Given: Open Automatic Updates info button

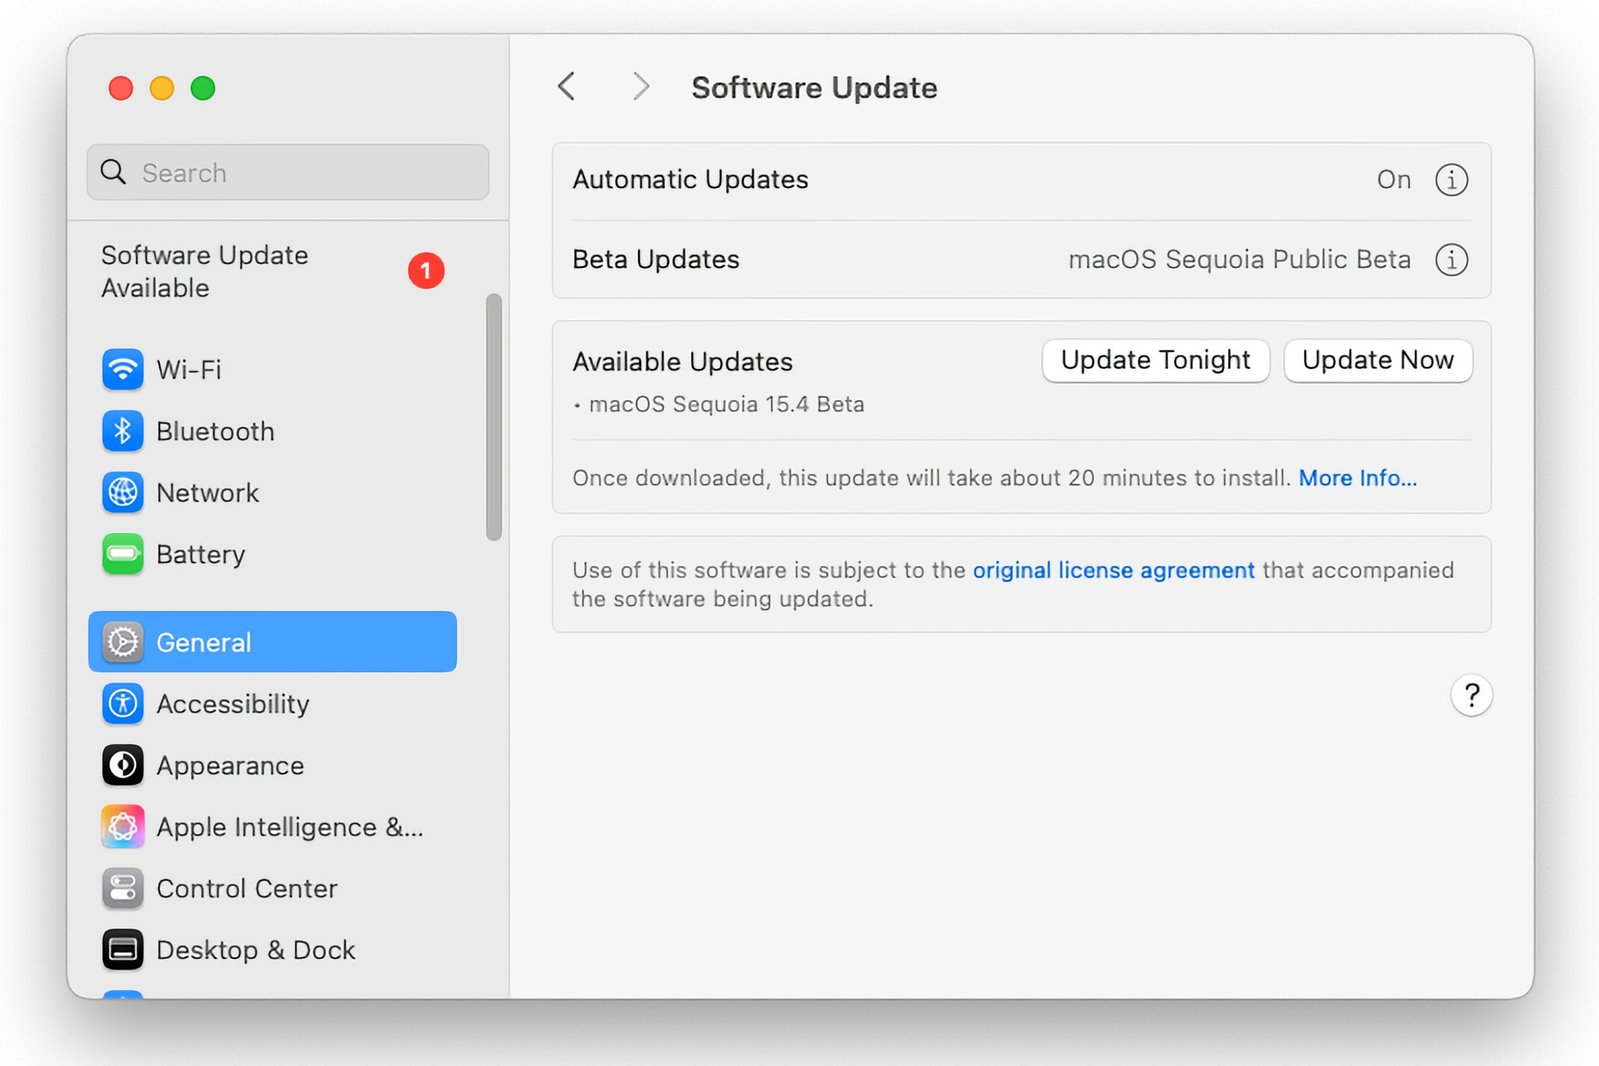Looking at the screenshot, I should (1451, 180).
